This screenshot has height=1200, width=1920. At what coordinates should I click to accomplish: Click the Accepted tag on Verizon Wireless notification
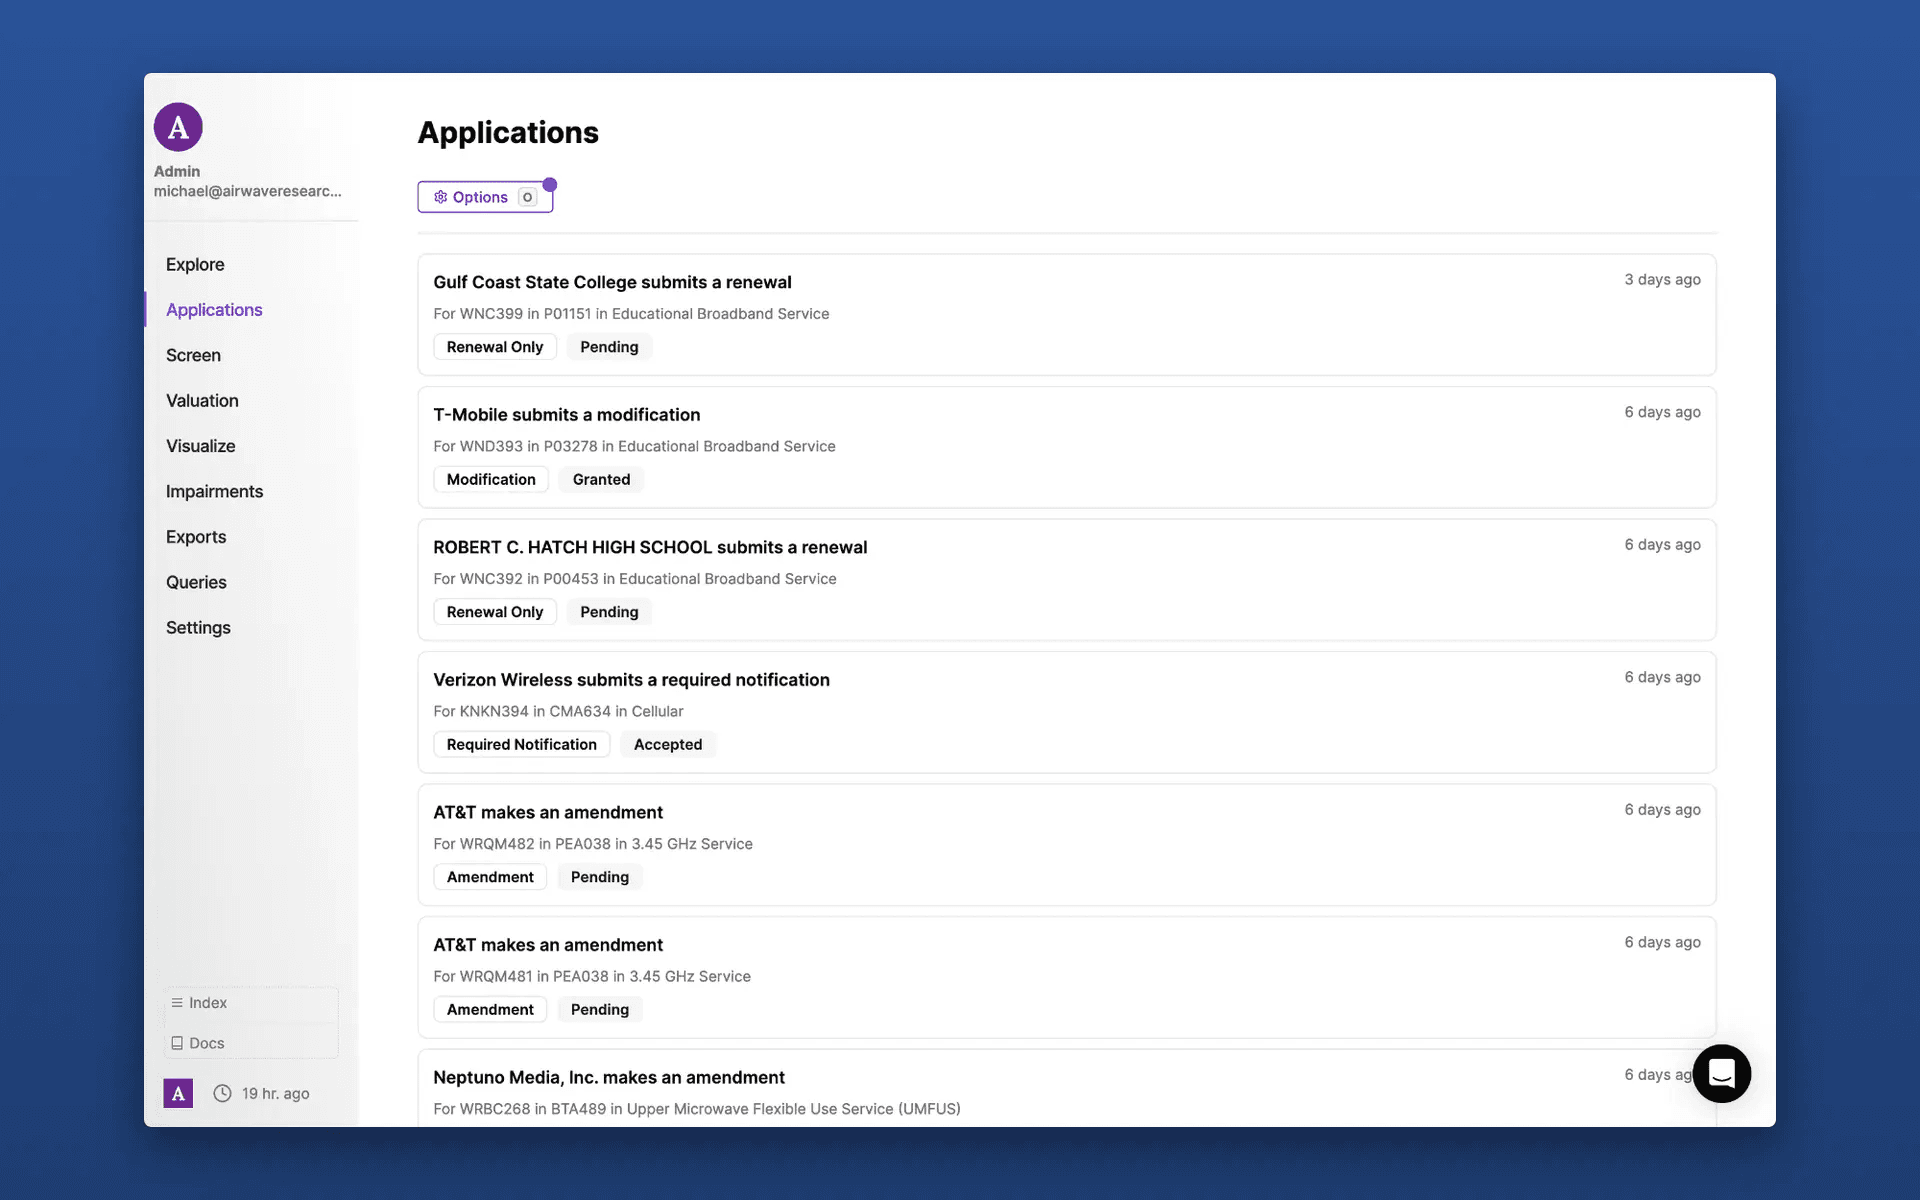[x=667, y=744]
